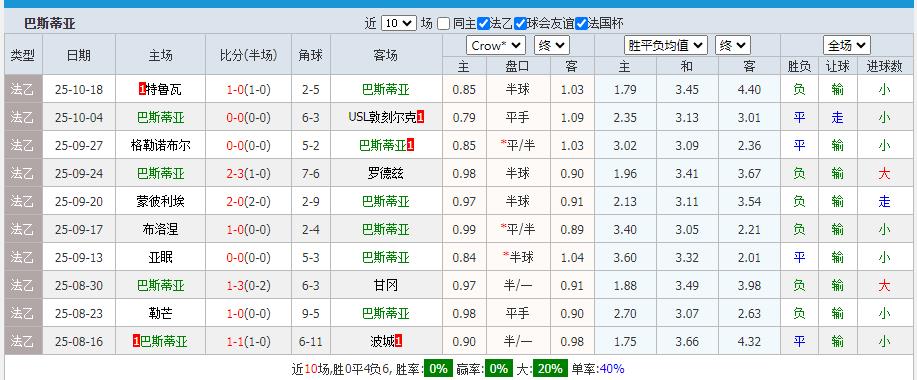Viewport: 917px width, 380px height.
Task: Uncheck the 法乙 filter checkbox
Action: click(x=483, y=24)
